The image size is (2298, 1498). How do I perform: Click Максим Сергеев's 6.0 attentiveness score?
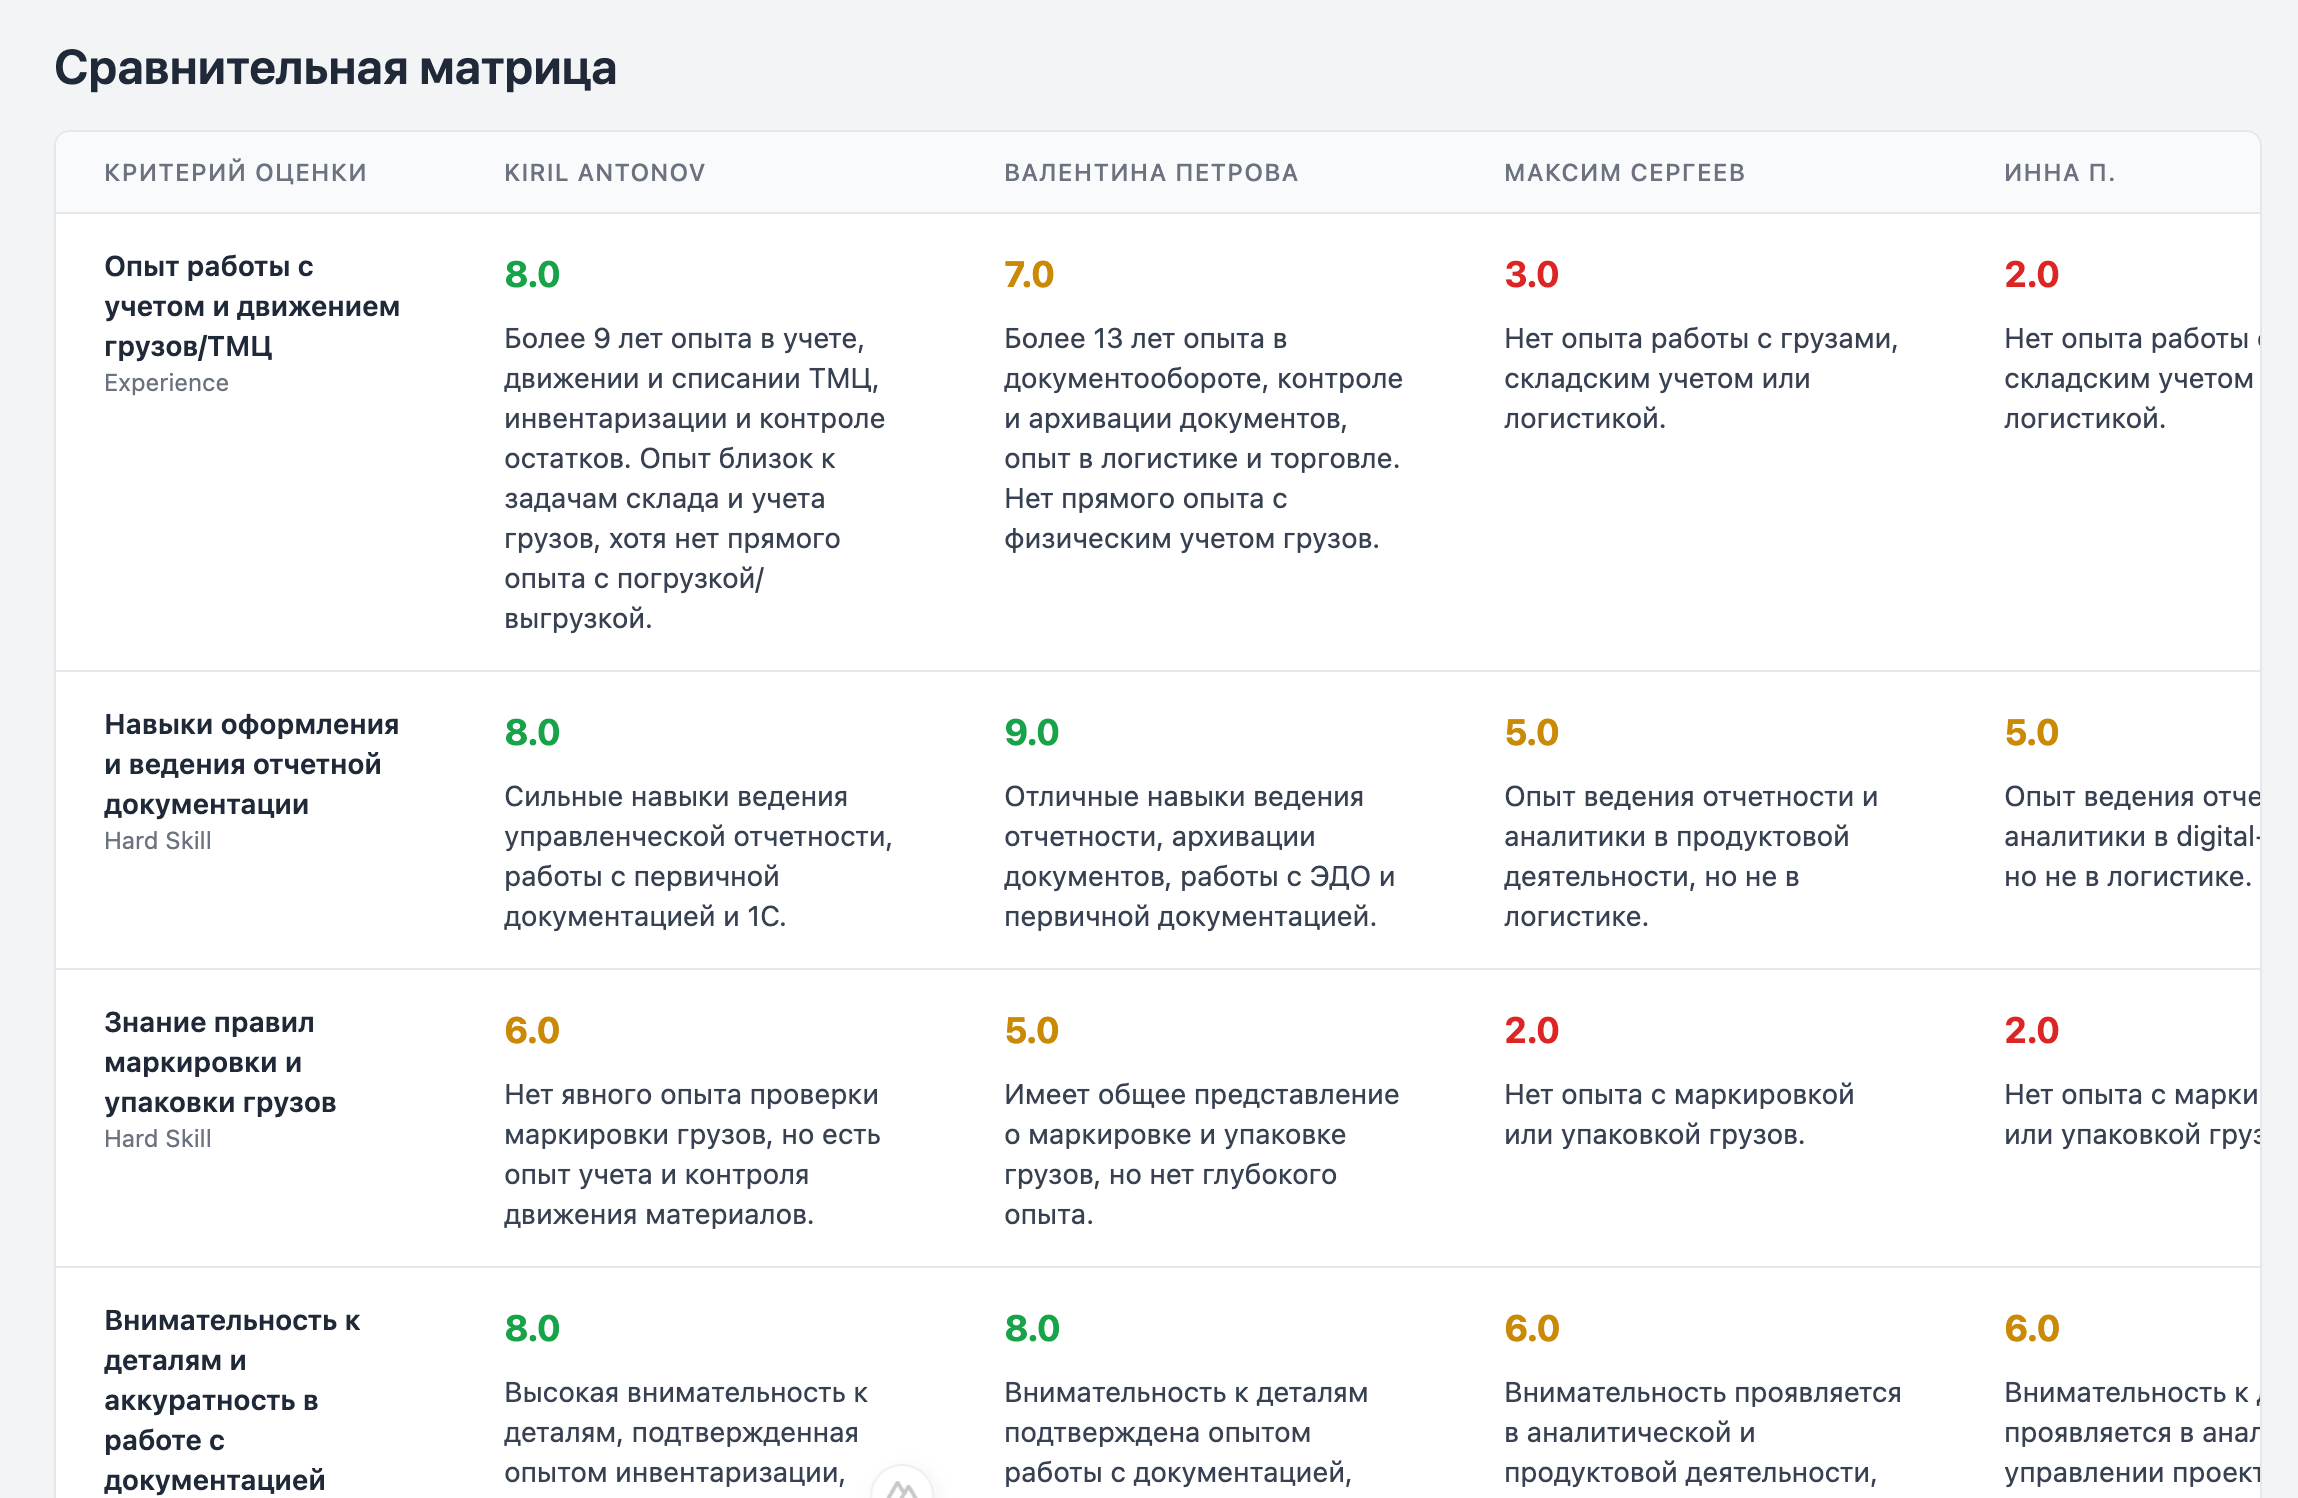click(x=1531, y=1328)
